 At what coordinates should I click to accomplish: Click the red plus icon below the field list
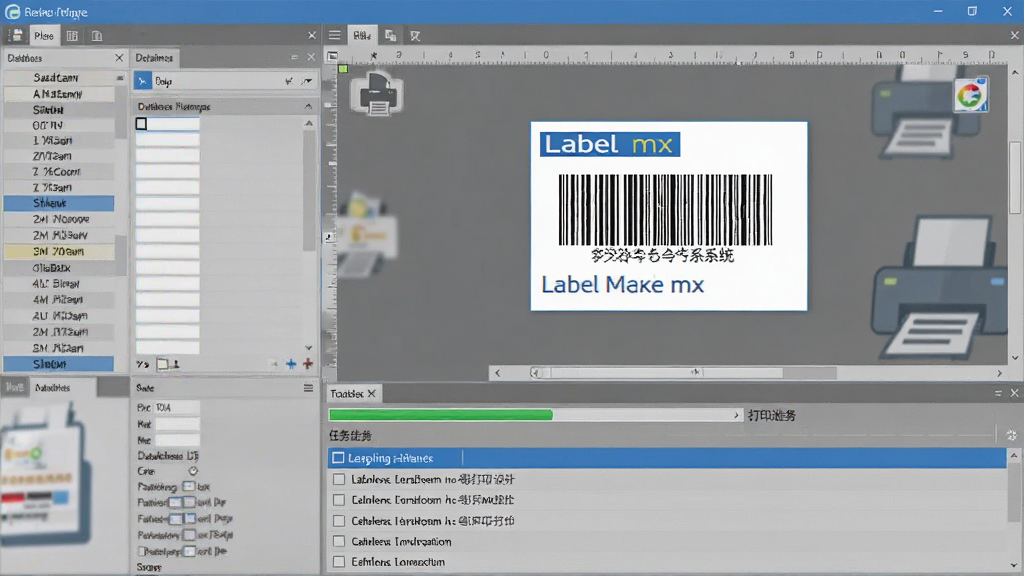pyautogui.click(x=308, y=364)
